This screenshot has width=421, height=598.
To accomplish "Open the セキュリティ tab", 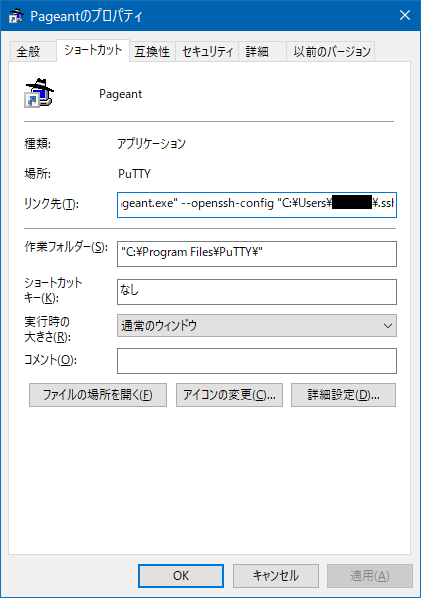I will 207,51.
